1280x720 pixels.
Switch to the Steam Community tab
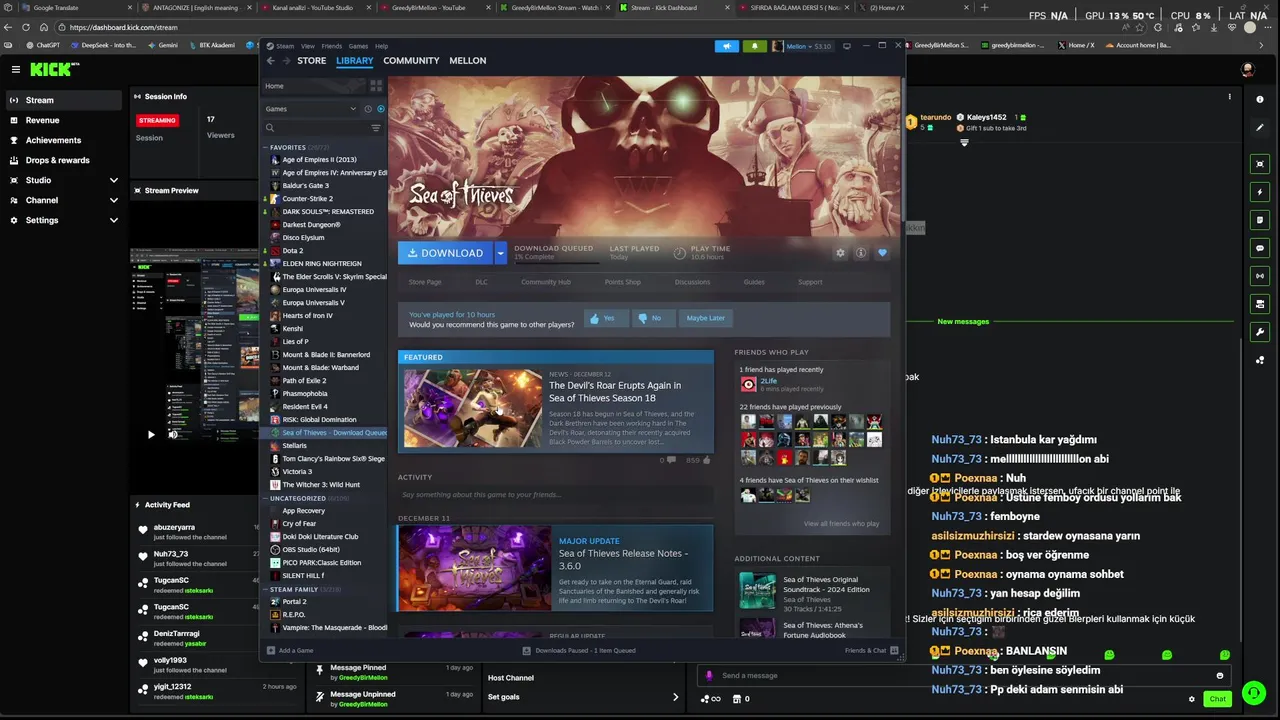coord(411,61)
